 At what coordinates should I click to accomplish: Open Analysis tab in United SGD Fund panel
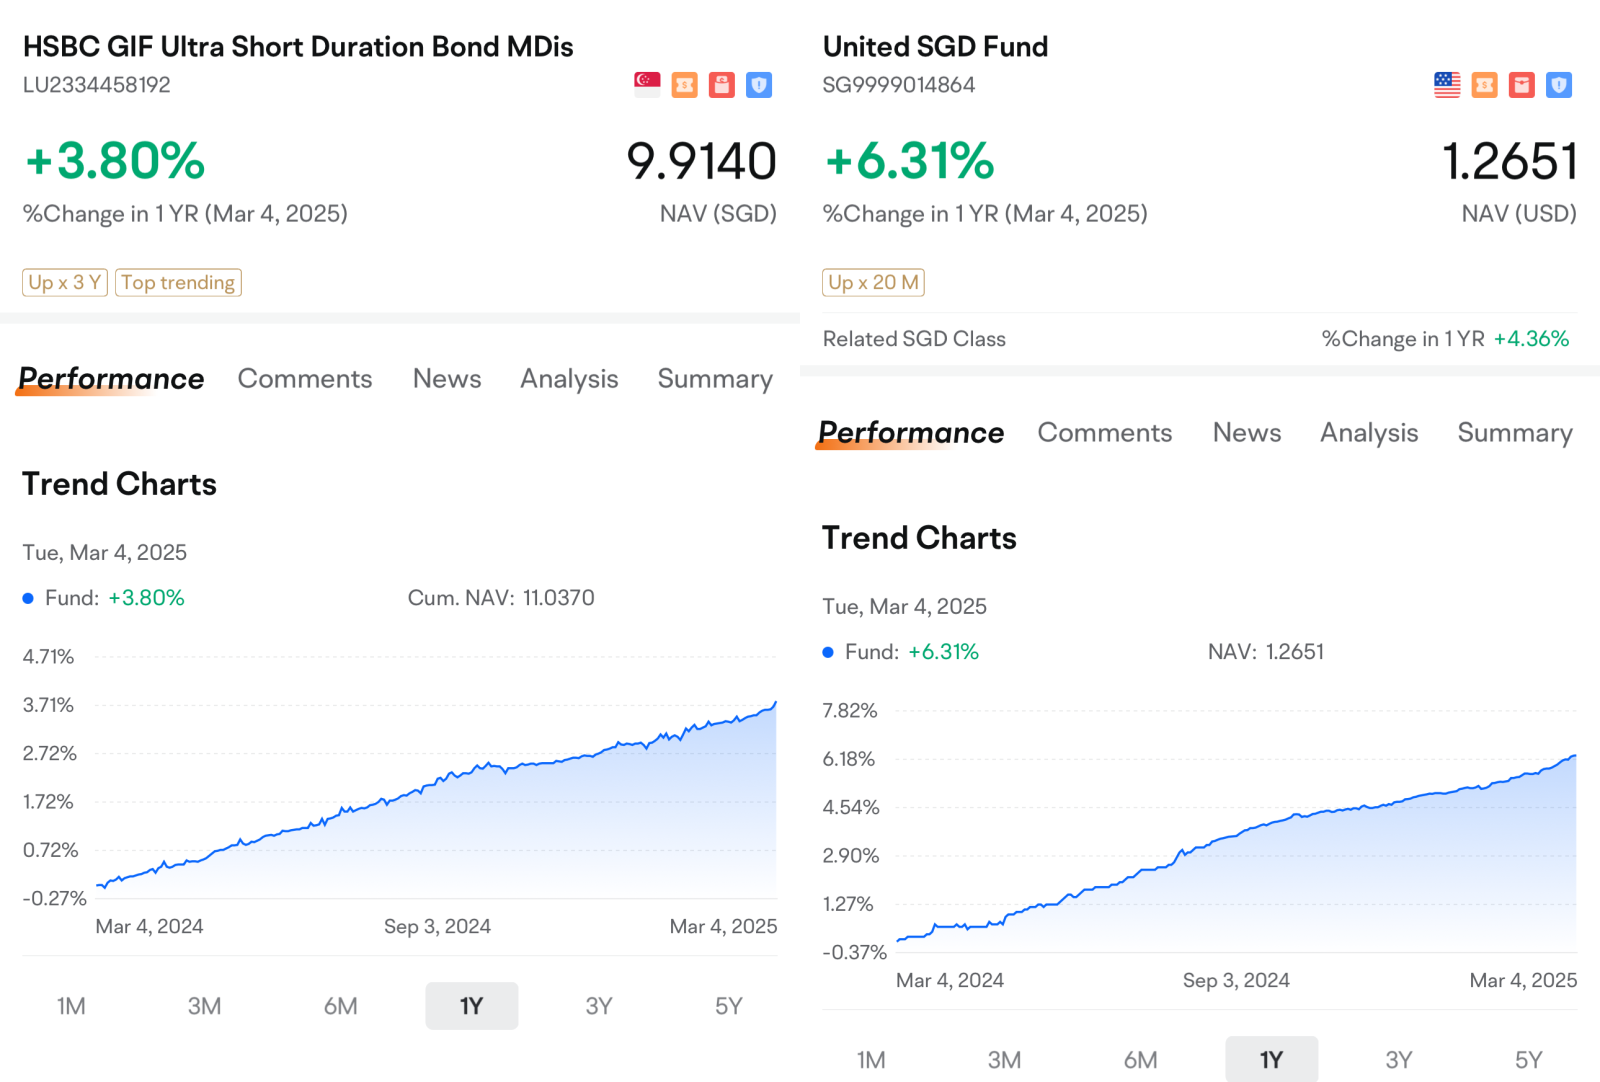click(1369, 433)
